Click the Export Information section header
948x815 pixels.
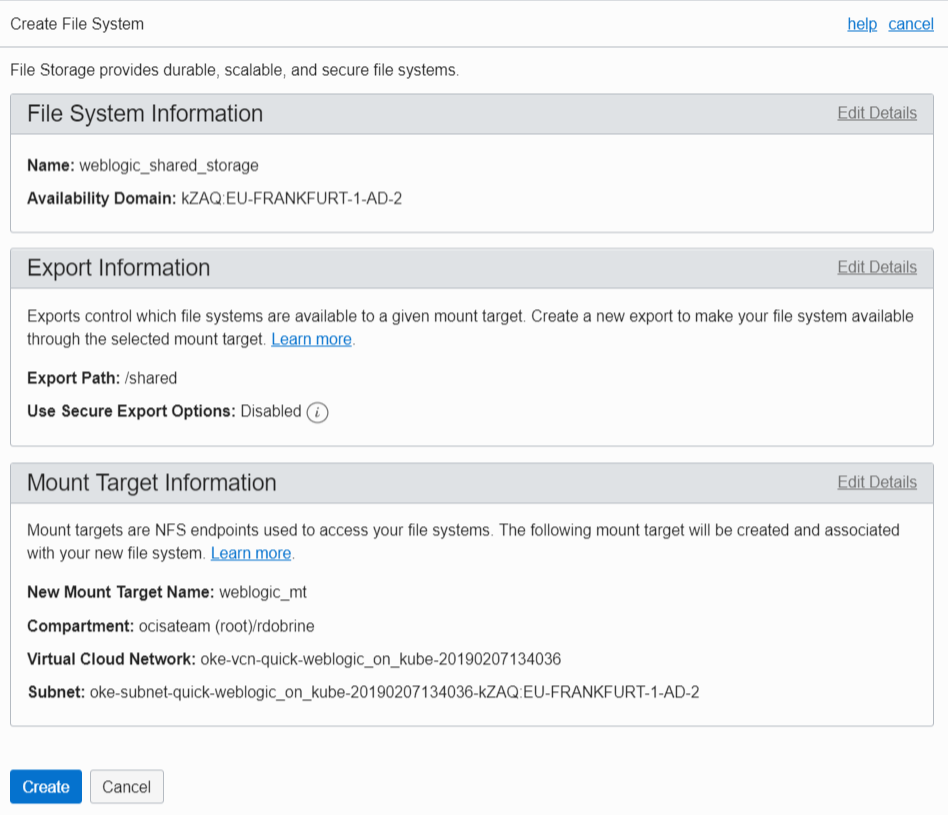click(x=118, y=268)
